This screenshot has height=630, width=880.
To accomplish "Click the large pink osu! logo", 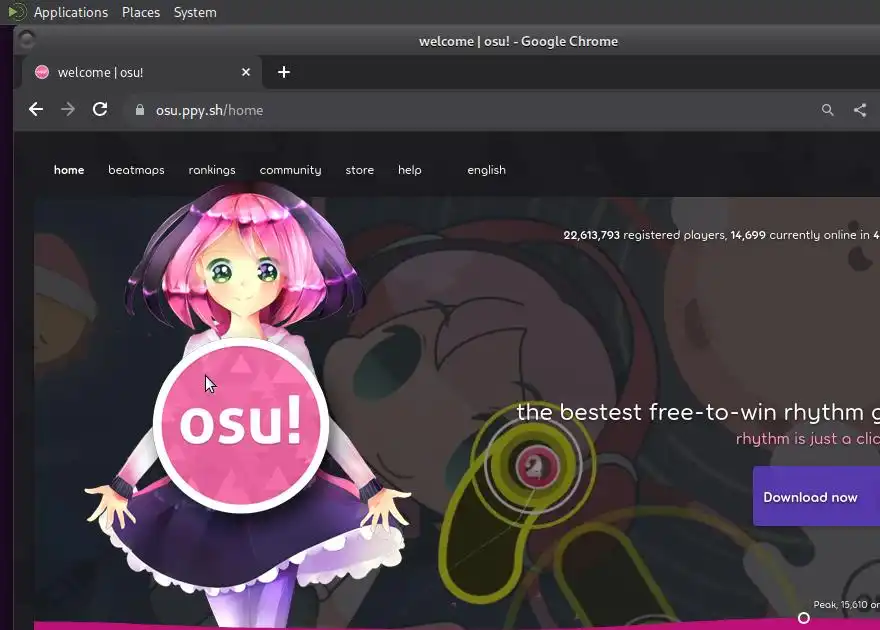I will click(x=241, y=425).
